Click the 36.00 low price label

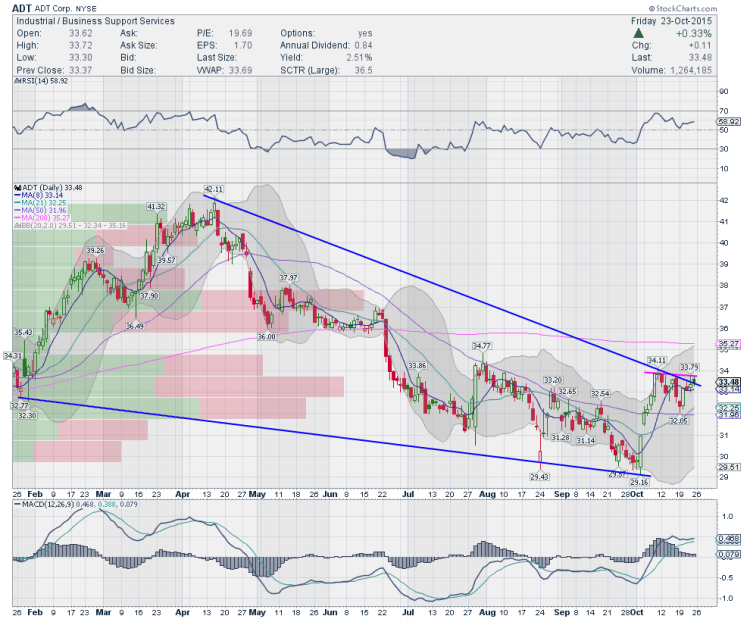pyautogui.click(x=267, y=337)
